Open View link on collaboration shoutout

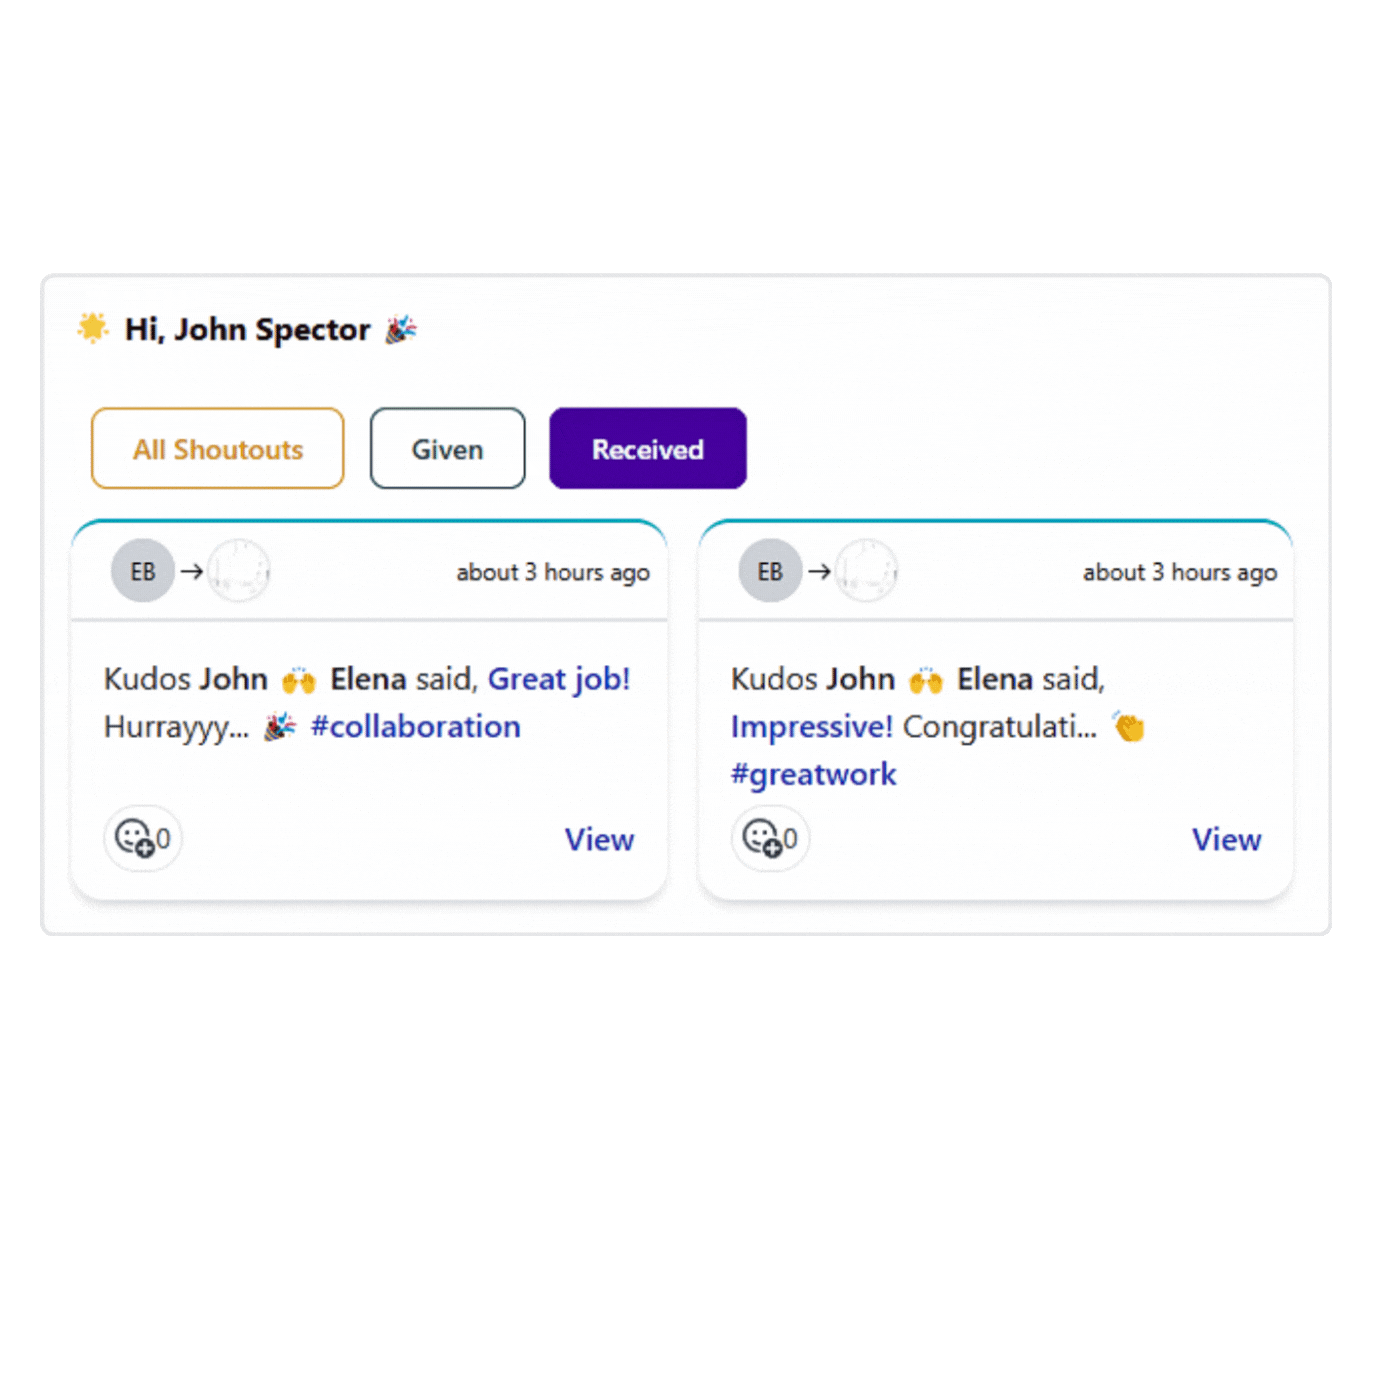[x=599, y=839]
